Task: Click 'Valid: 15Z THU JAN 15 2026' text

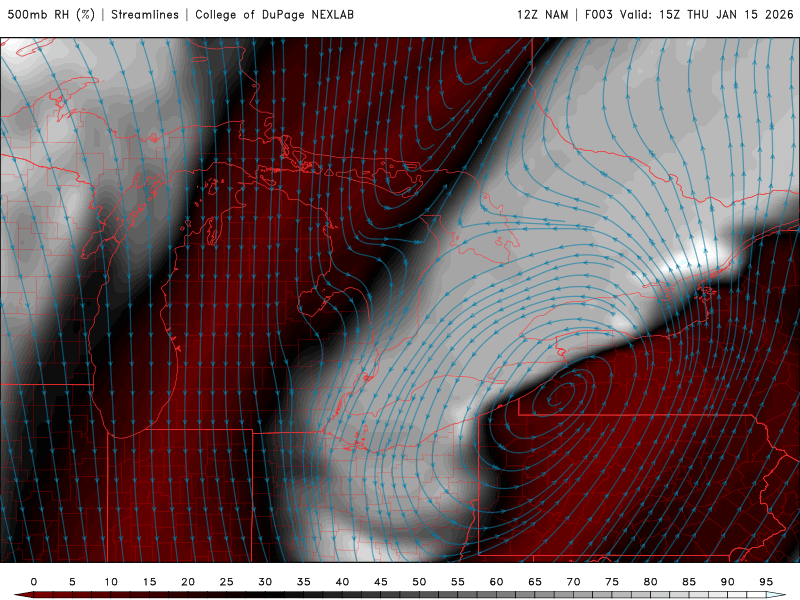Action: 707,15
